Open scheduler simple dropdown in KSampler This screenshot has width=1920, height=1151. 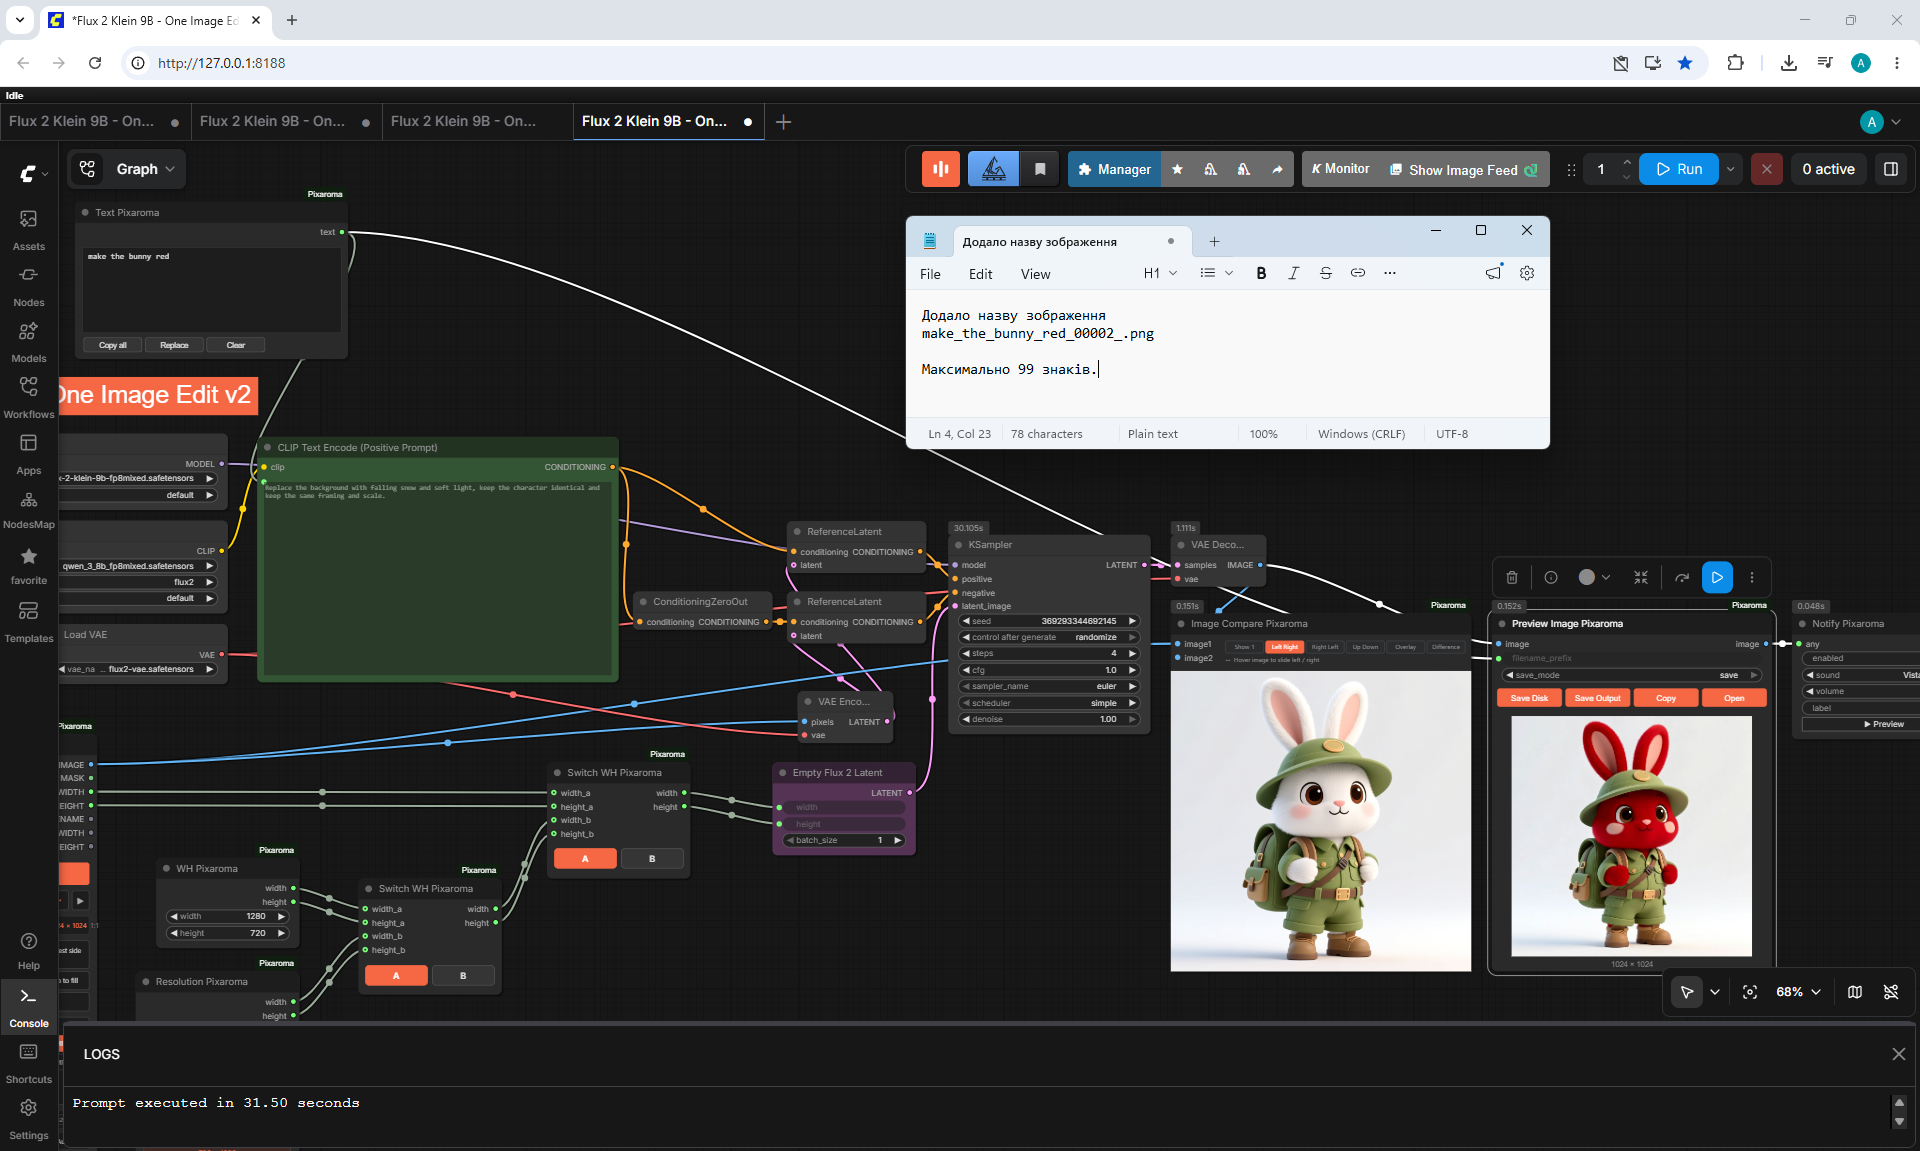click(1049, 703)
